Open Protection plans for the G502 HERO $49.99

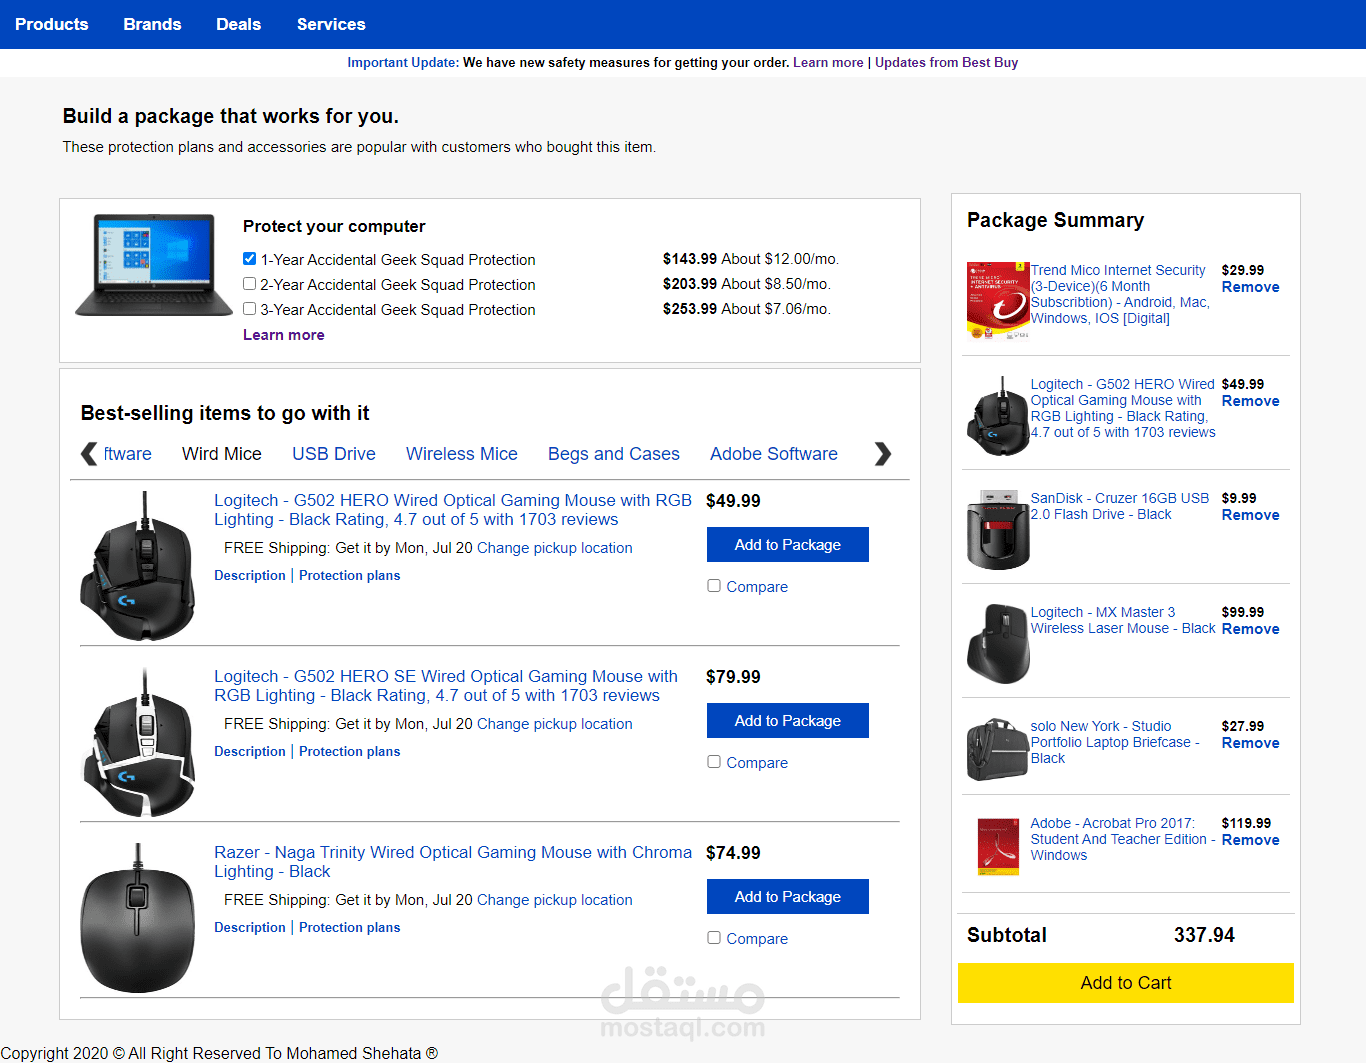point(349,575)
